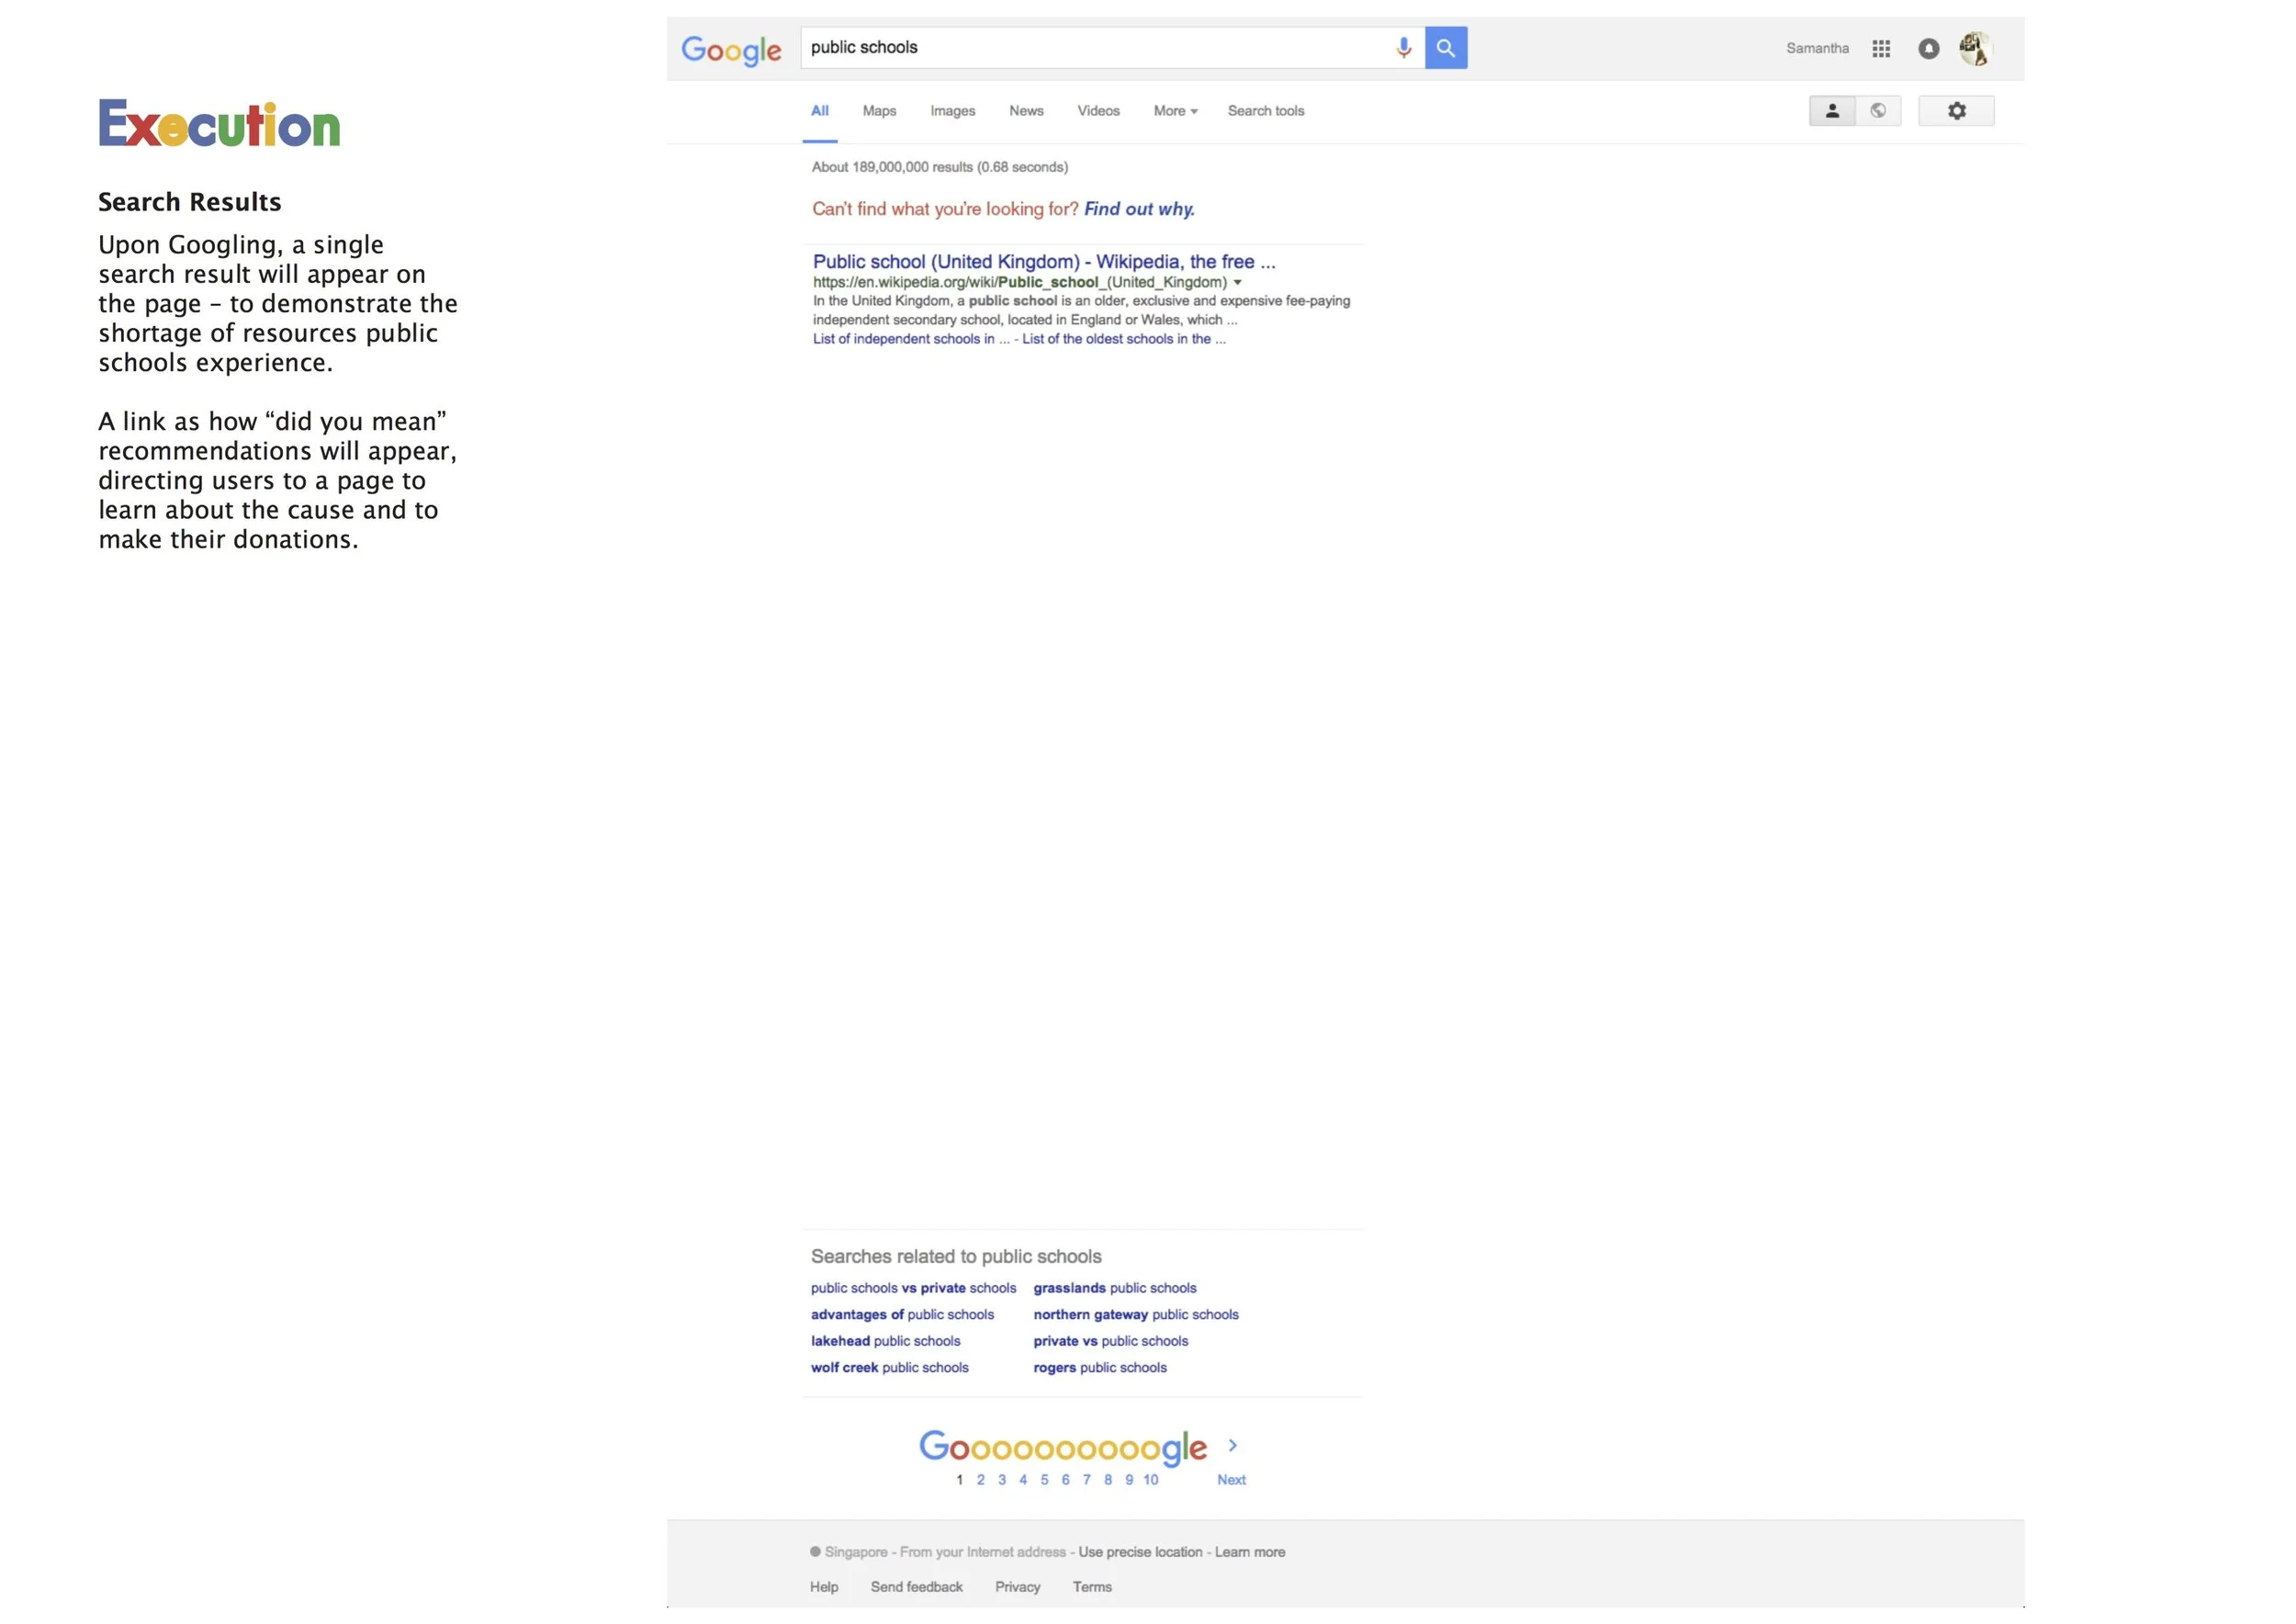The height and width of the screenshot is (1624, 2296).
Task: Click the voice search microphone icon
Action: click(1403, 48)
